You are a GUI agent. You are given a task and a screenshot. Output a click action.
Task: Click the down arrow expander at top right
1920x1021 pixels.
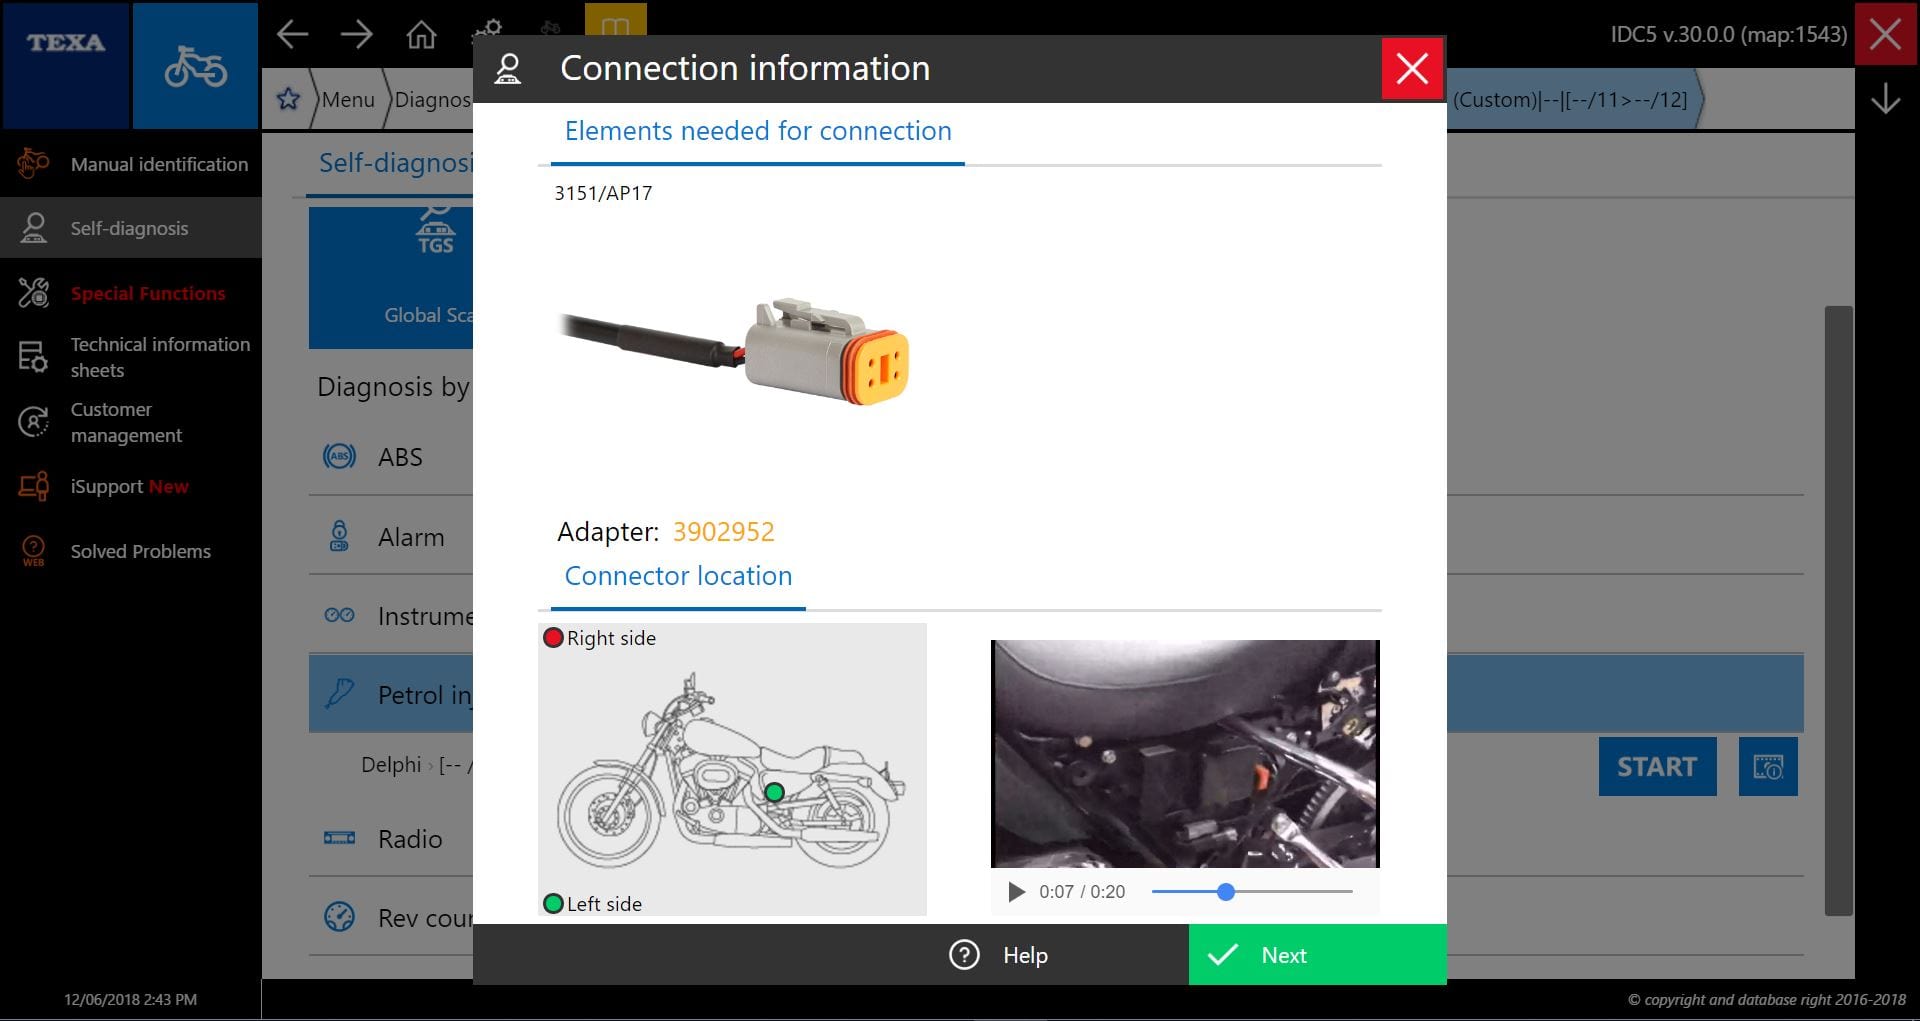click(x=1885, y=99)
